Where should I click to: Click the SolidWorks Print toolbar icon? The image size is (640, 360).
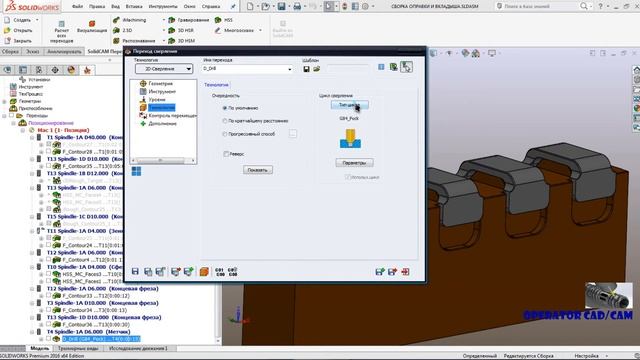(x=297, y=6)
